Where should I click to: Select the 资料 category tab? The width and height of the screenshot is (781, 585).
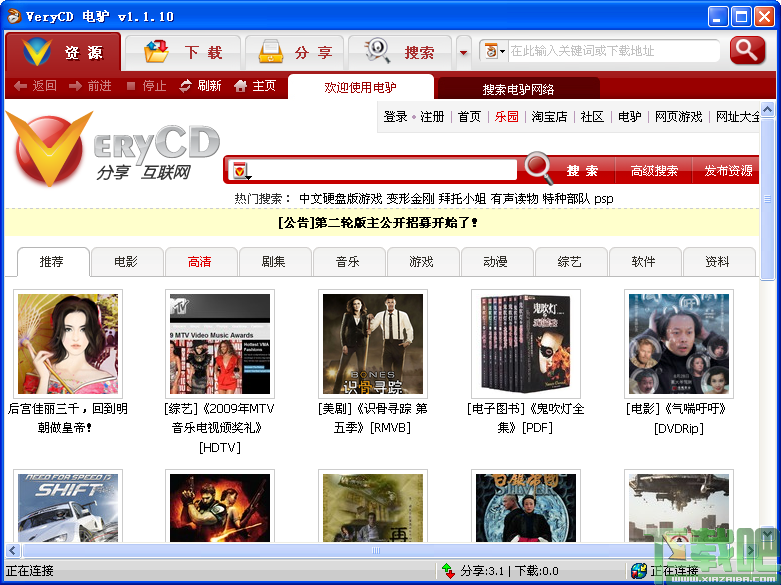pos(718,262)
